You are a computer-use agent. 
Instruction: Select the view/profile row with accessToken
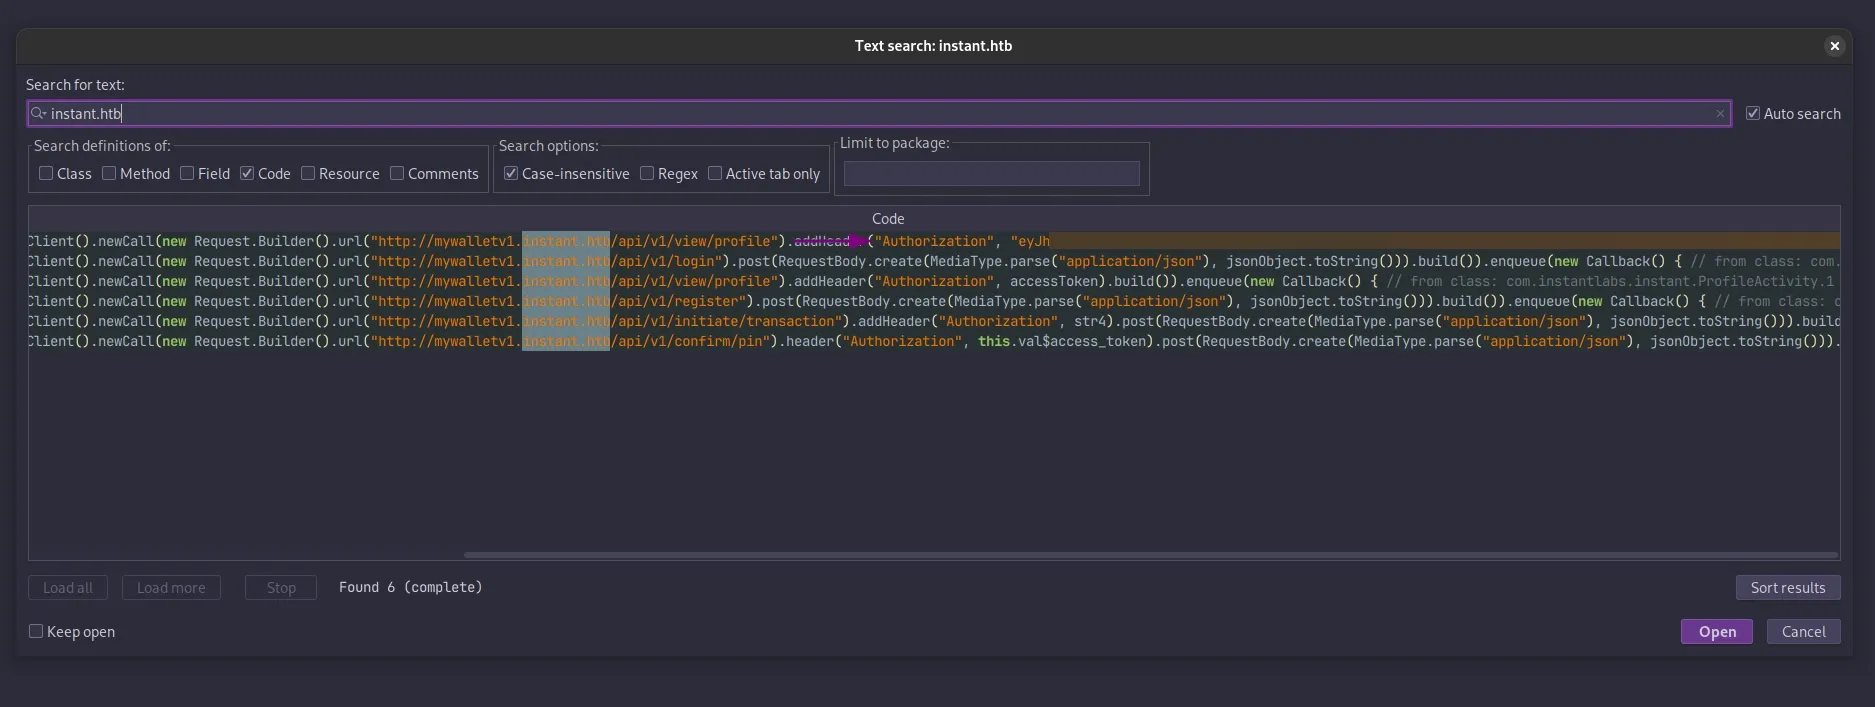[x=934, y=281]
